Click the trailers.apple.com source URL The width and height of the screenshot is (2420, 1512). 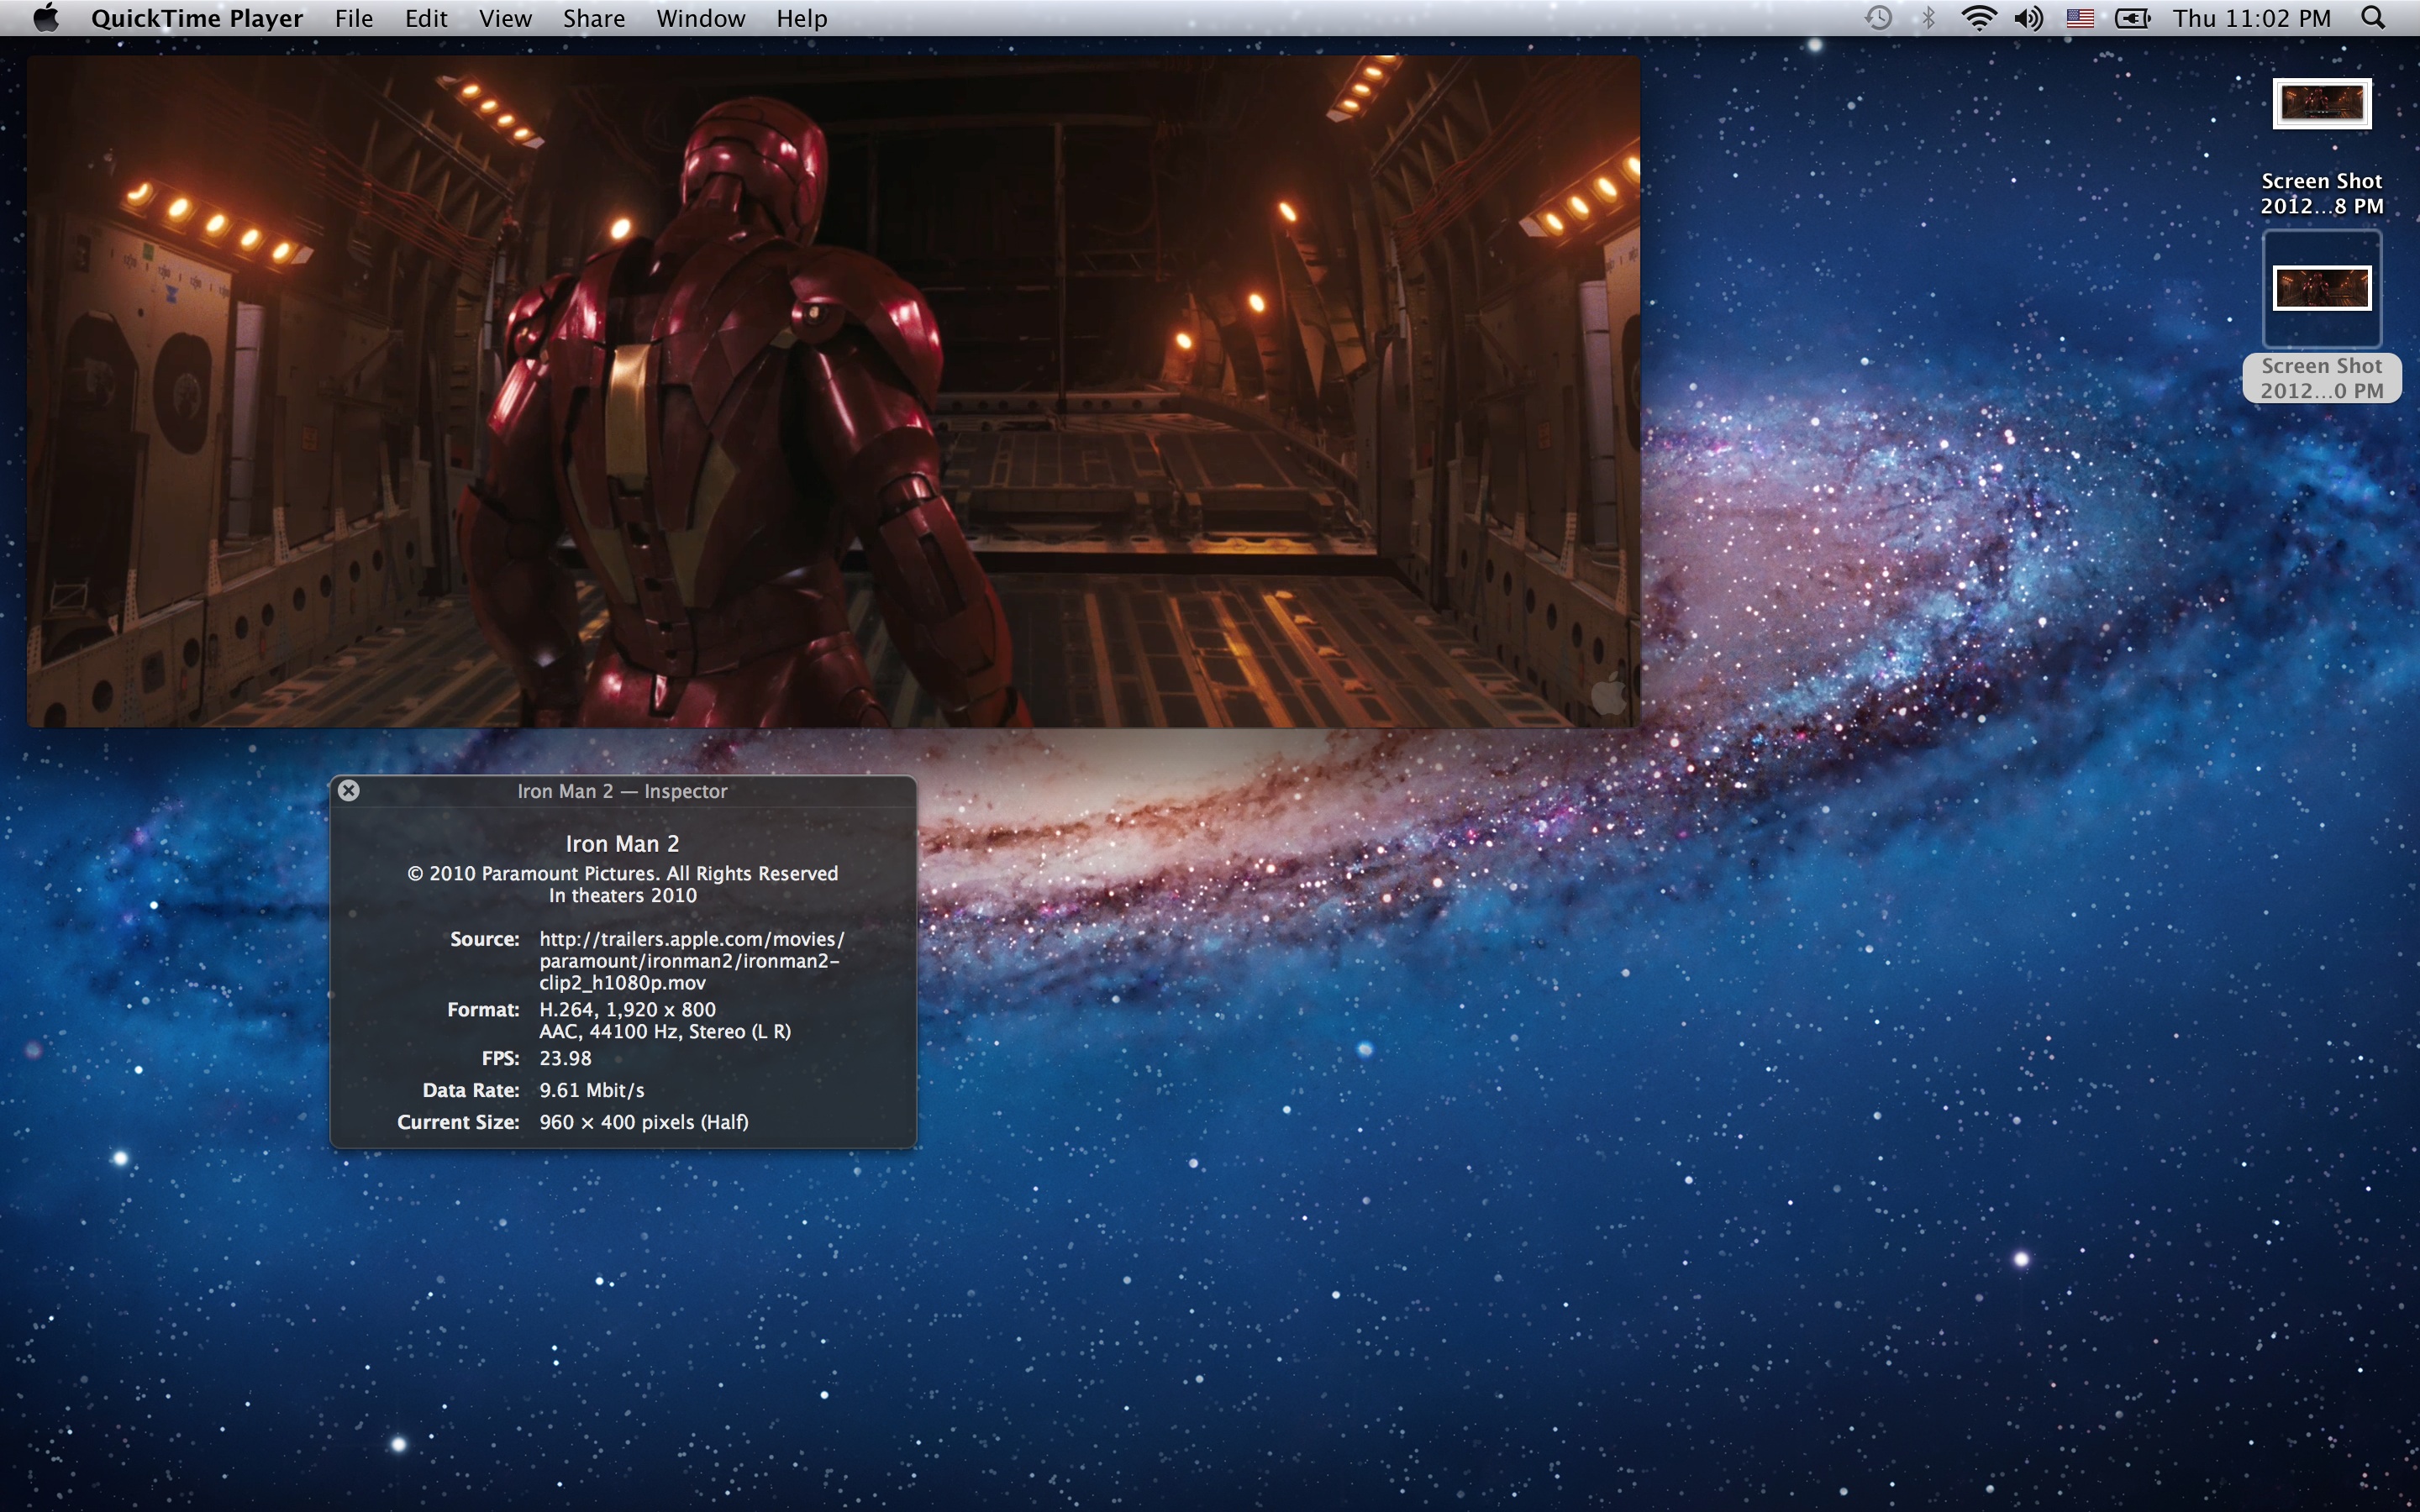tap(692, 961)
